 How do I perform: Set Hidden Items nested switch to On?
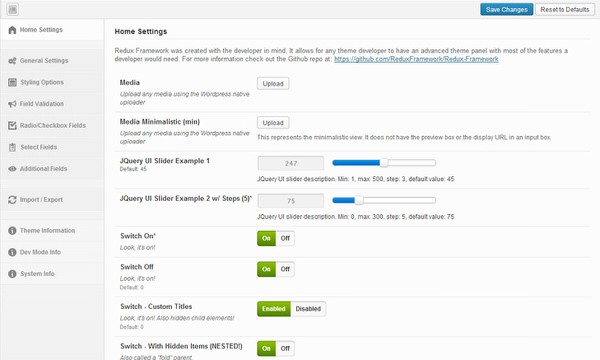266,349
